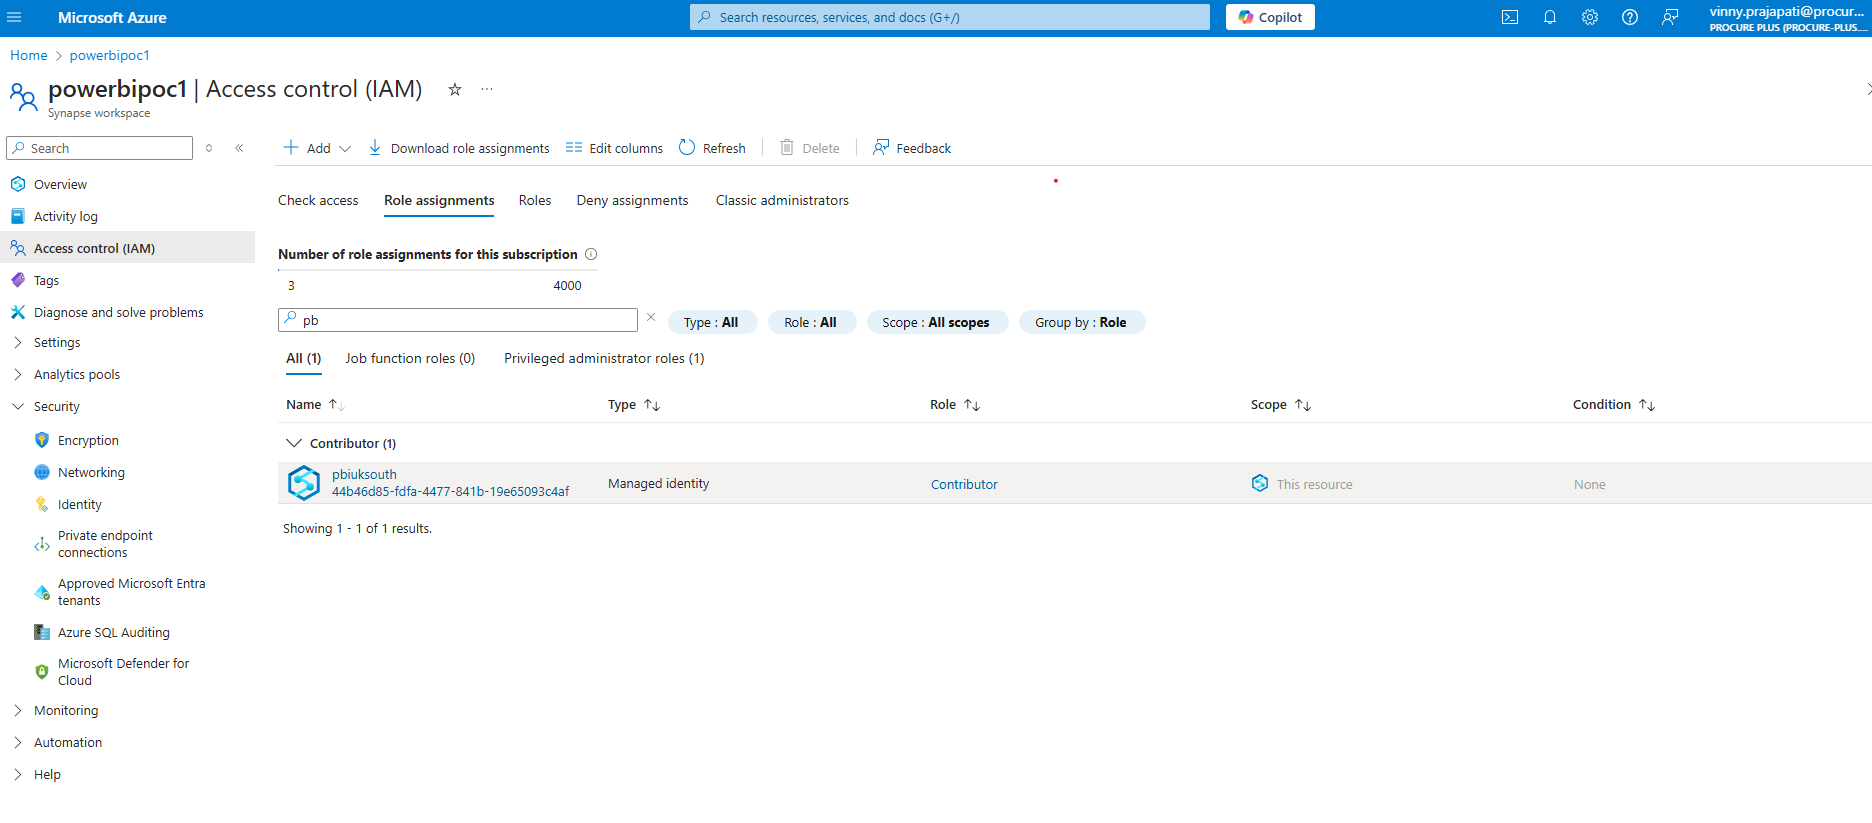Sort by the Scope column
Viewport: 1872px width, 823px height.
1281,404
